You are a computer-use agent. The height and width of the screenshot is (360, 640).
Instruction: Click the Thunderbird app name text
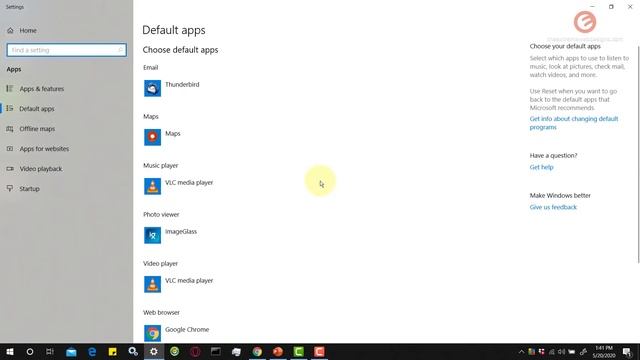tap(182, 84)
